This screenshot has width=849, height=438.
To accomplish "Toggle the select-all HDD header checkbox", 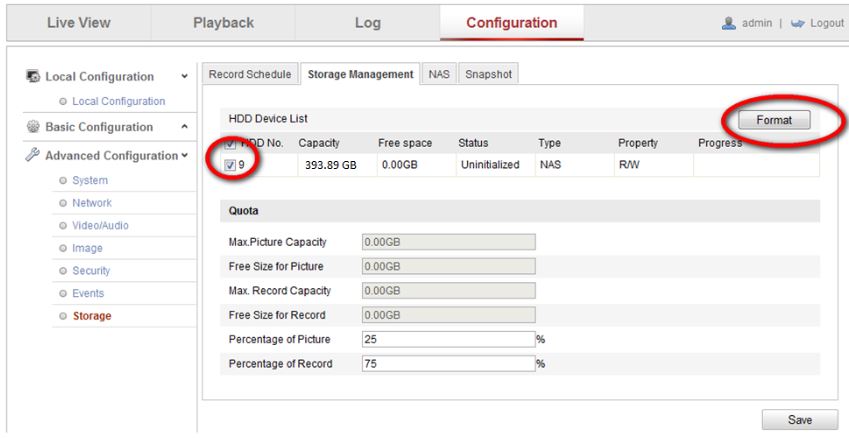I will tap(230, 144).
